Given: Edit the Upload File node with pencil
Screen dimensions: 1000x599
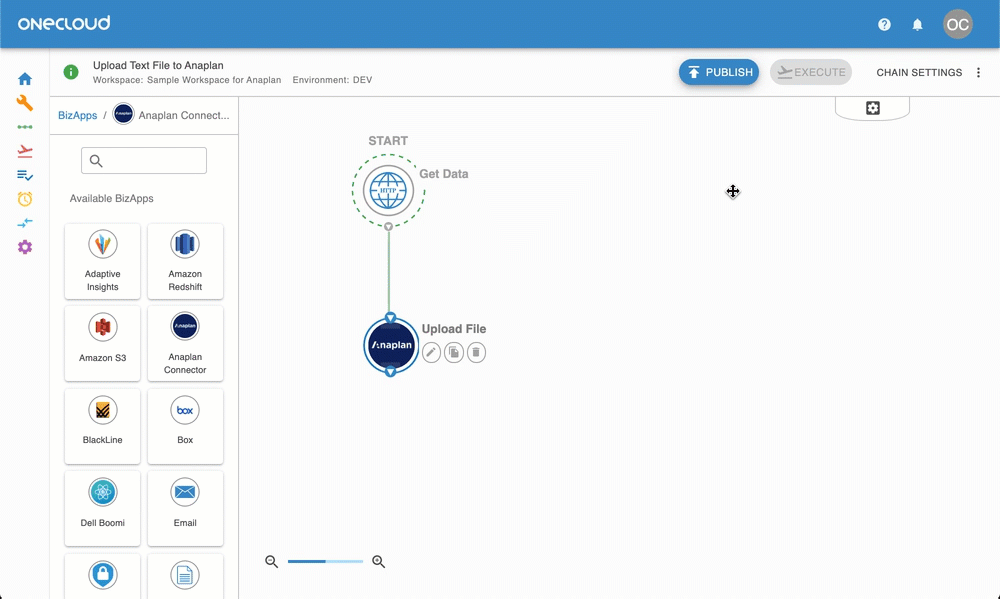Looking at the screenshot, I should click(431, 352).
